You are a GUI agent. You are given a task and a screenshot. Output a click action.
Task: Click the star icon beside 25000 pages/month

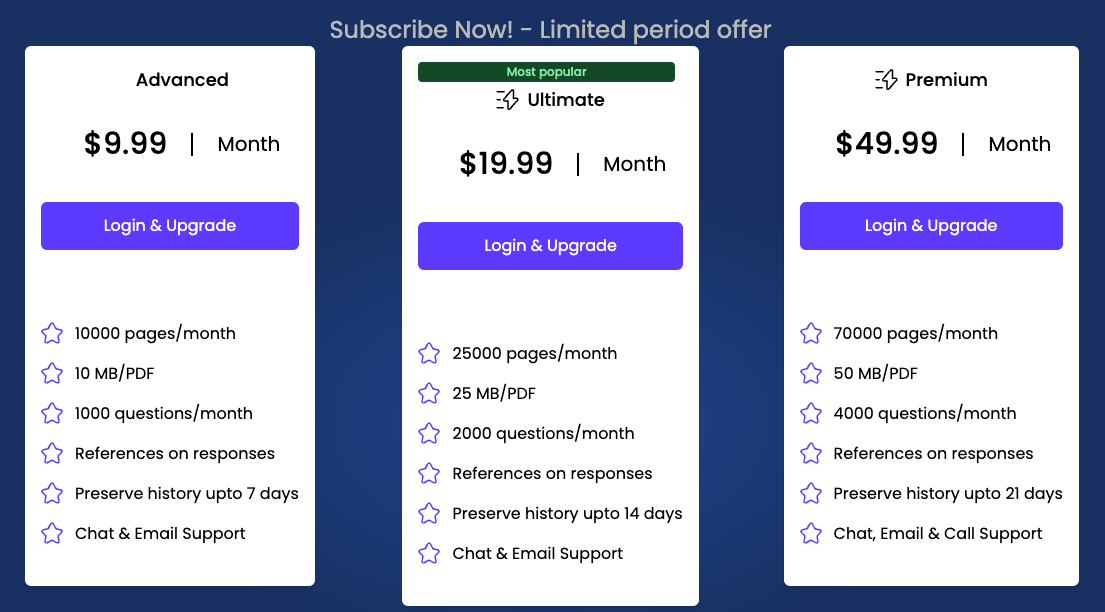pos(429,353)
